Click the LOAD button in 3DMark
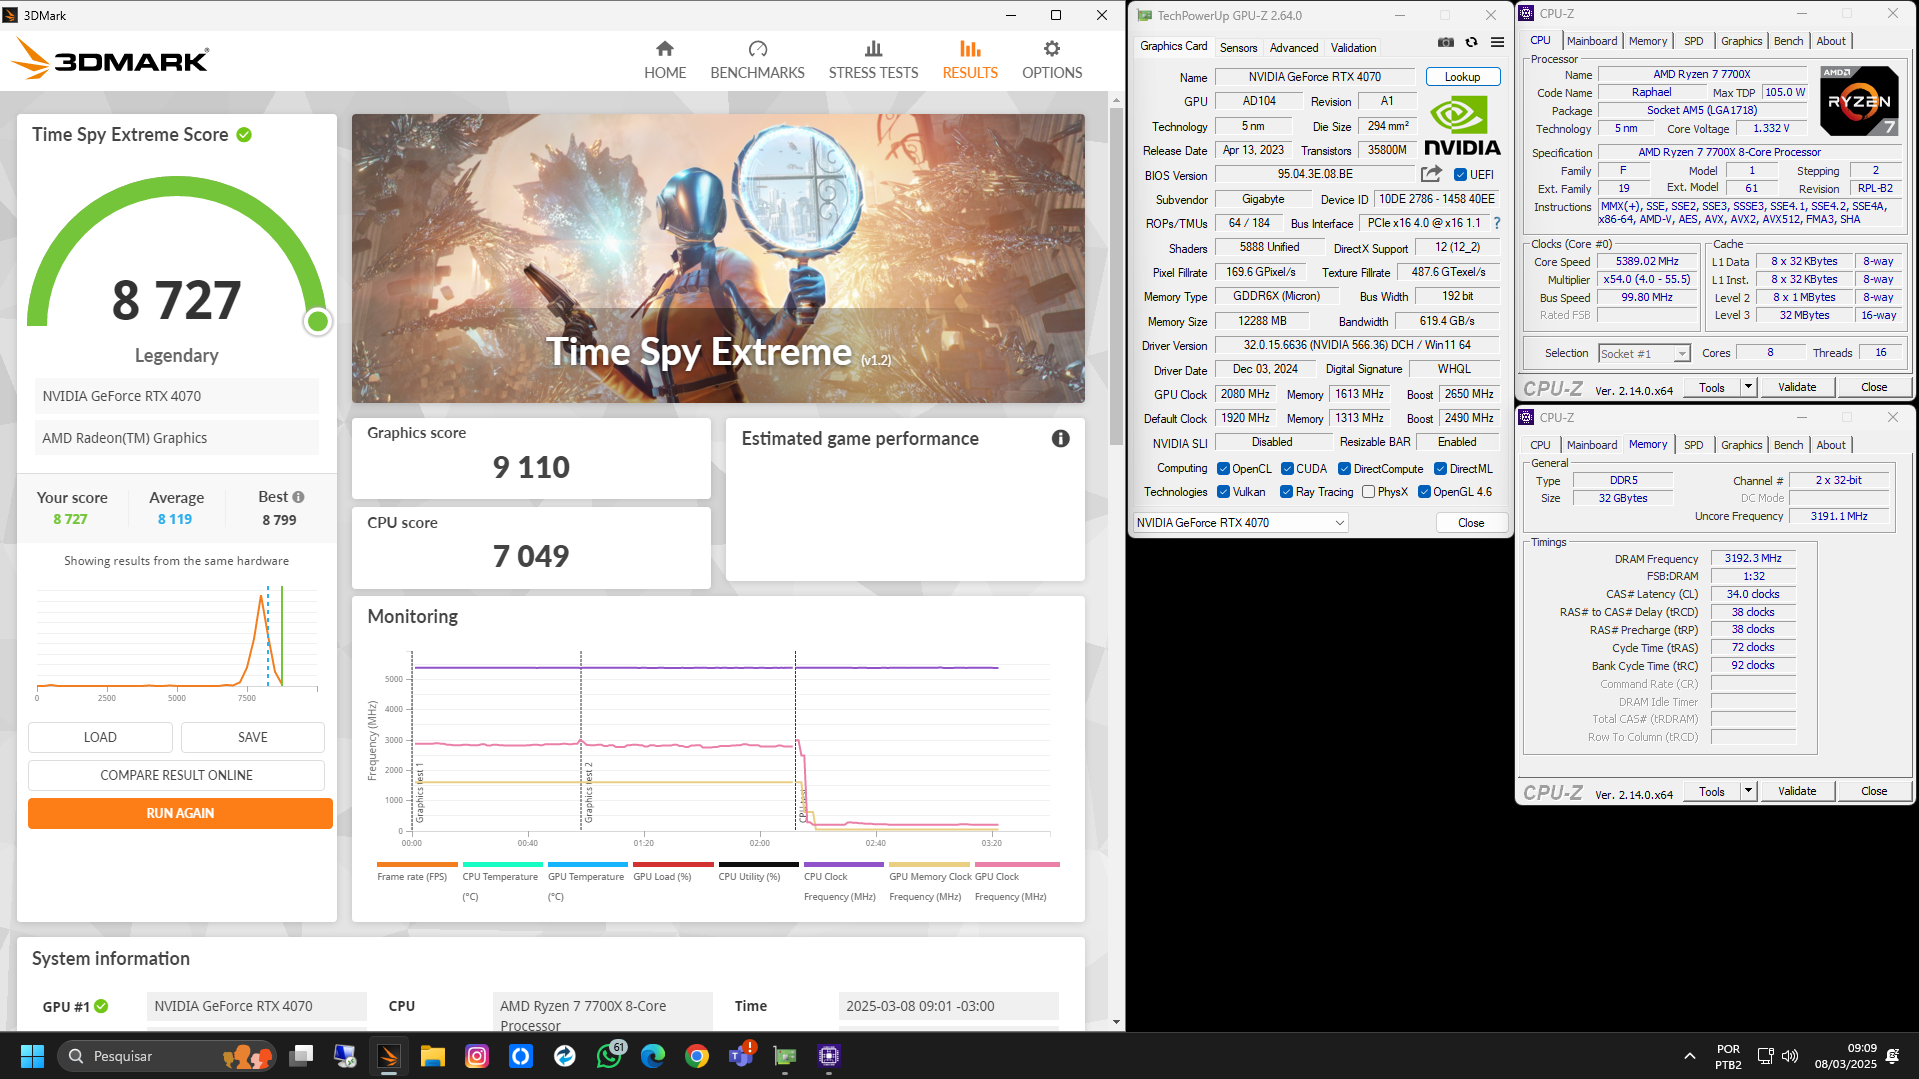Viewport: 1919px width, 1079px height. [100, 737]
